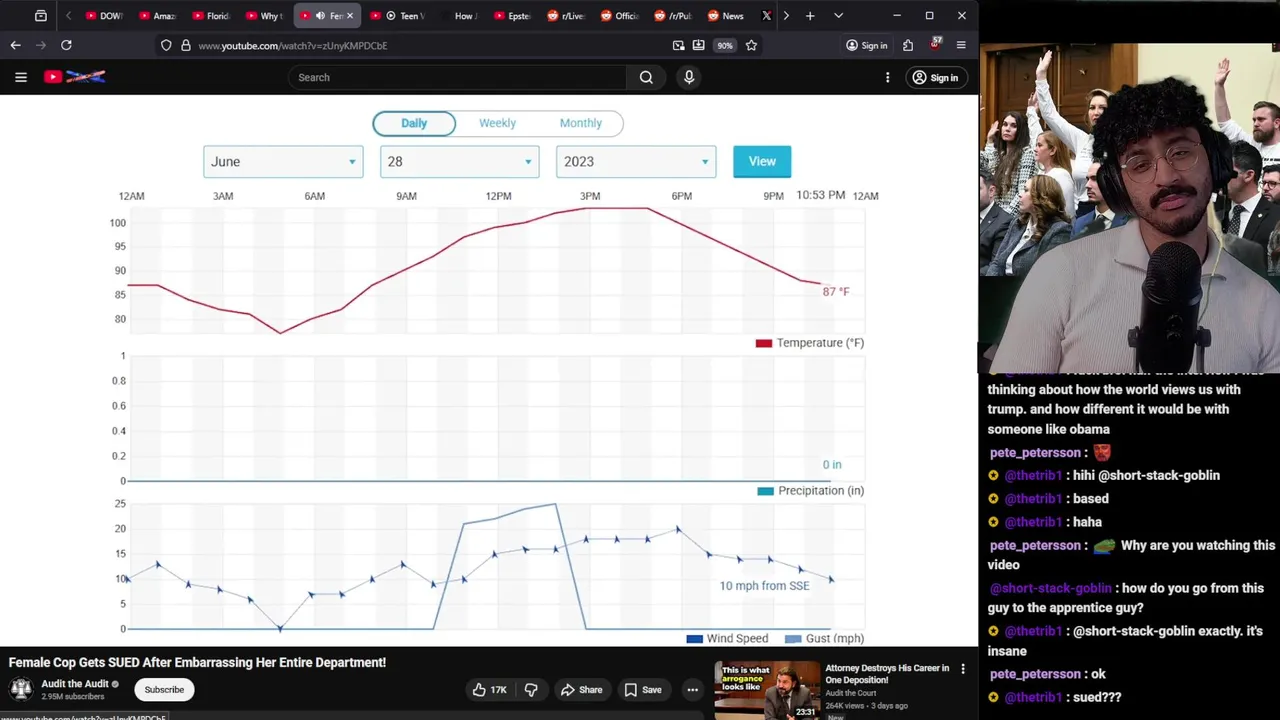Open Firefox account Sign in
The height and width of the screenshot is (720, 1280).
pos(866,45)
